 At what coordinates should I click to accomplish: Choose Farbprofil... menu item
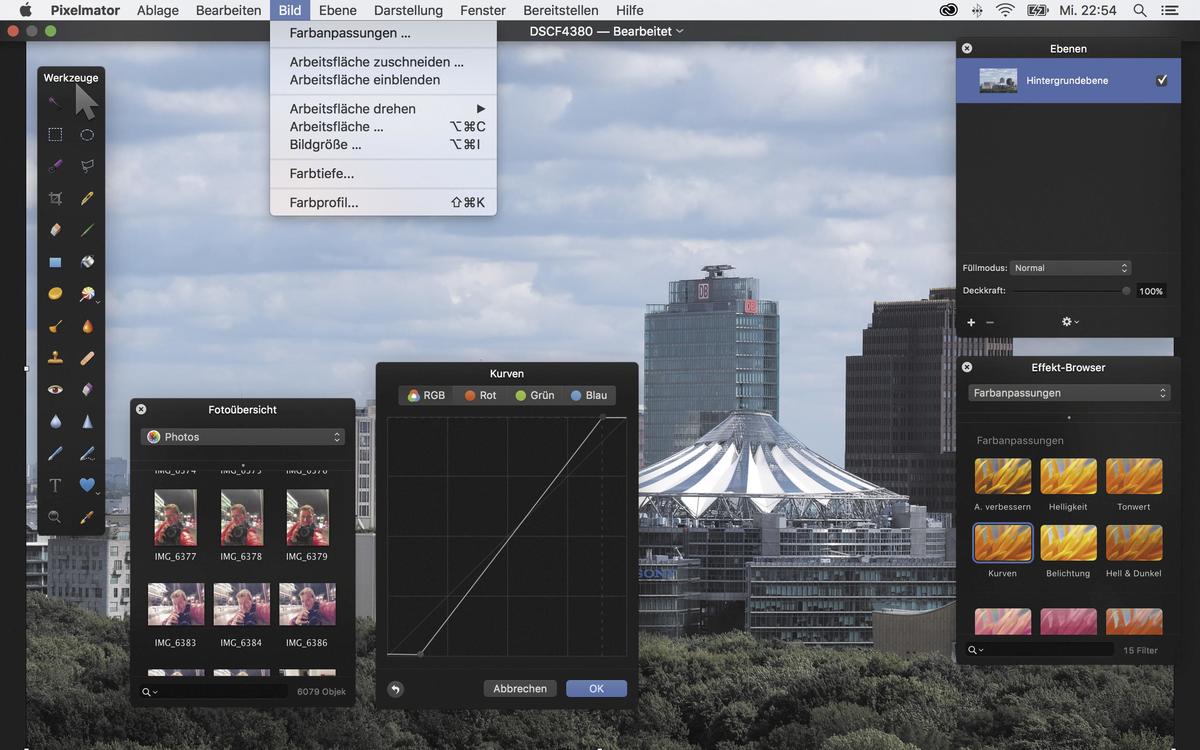coord(383,202)
